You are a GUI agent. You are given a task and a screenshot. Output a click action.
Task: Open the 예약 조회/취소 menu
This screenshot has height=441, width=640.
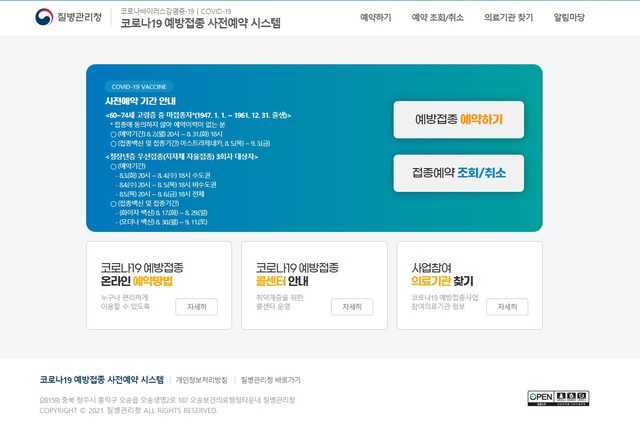pos(438,18)
